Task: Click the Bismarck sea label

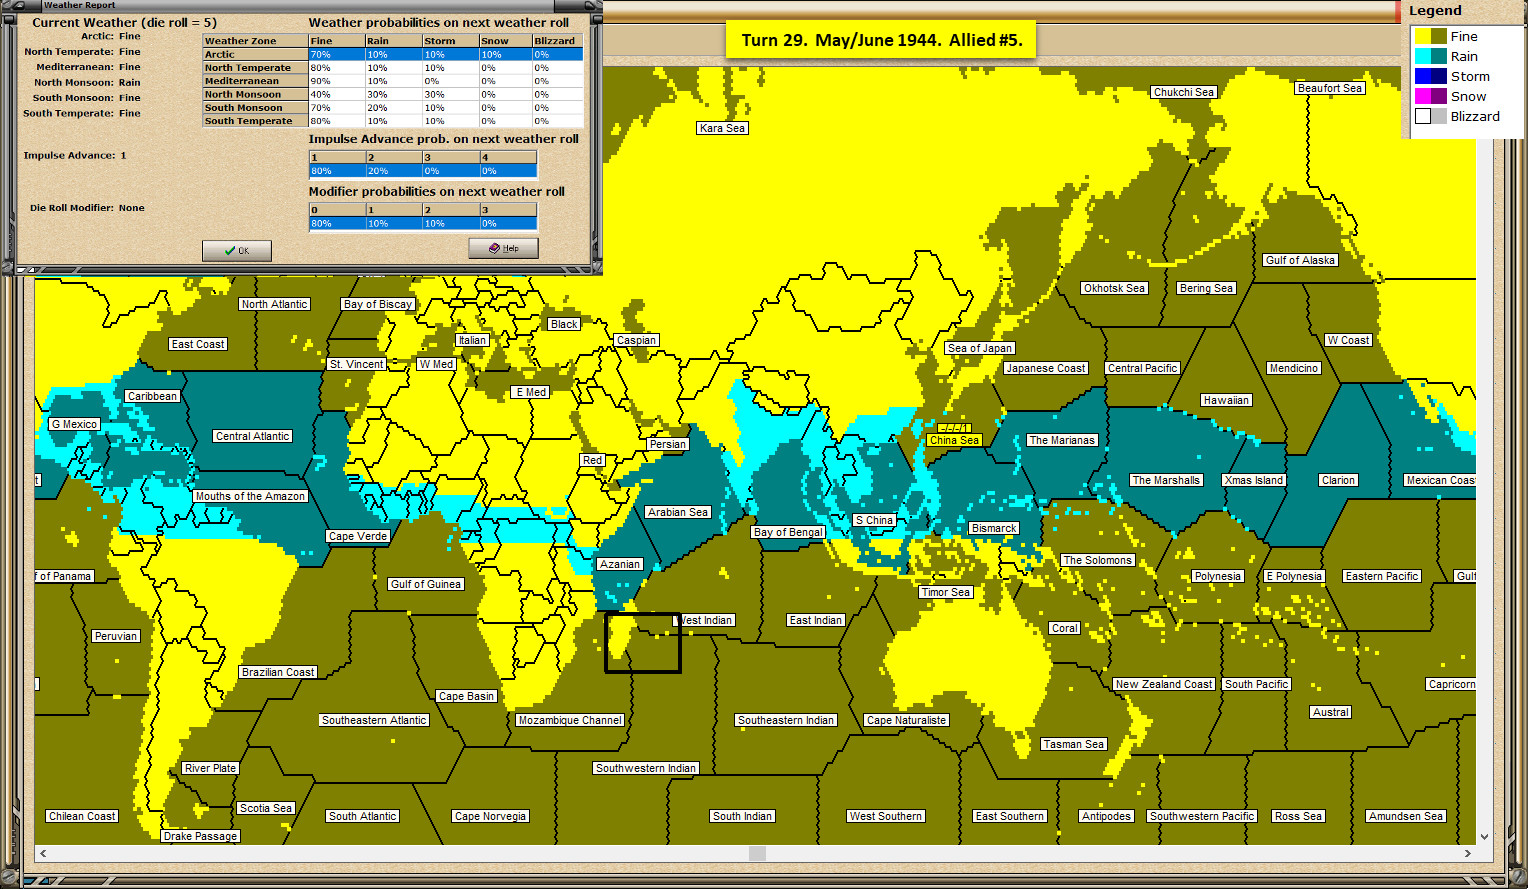Action: (994, 528)
